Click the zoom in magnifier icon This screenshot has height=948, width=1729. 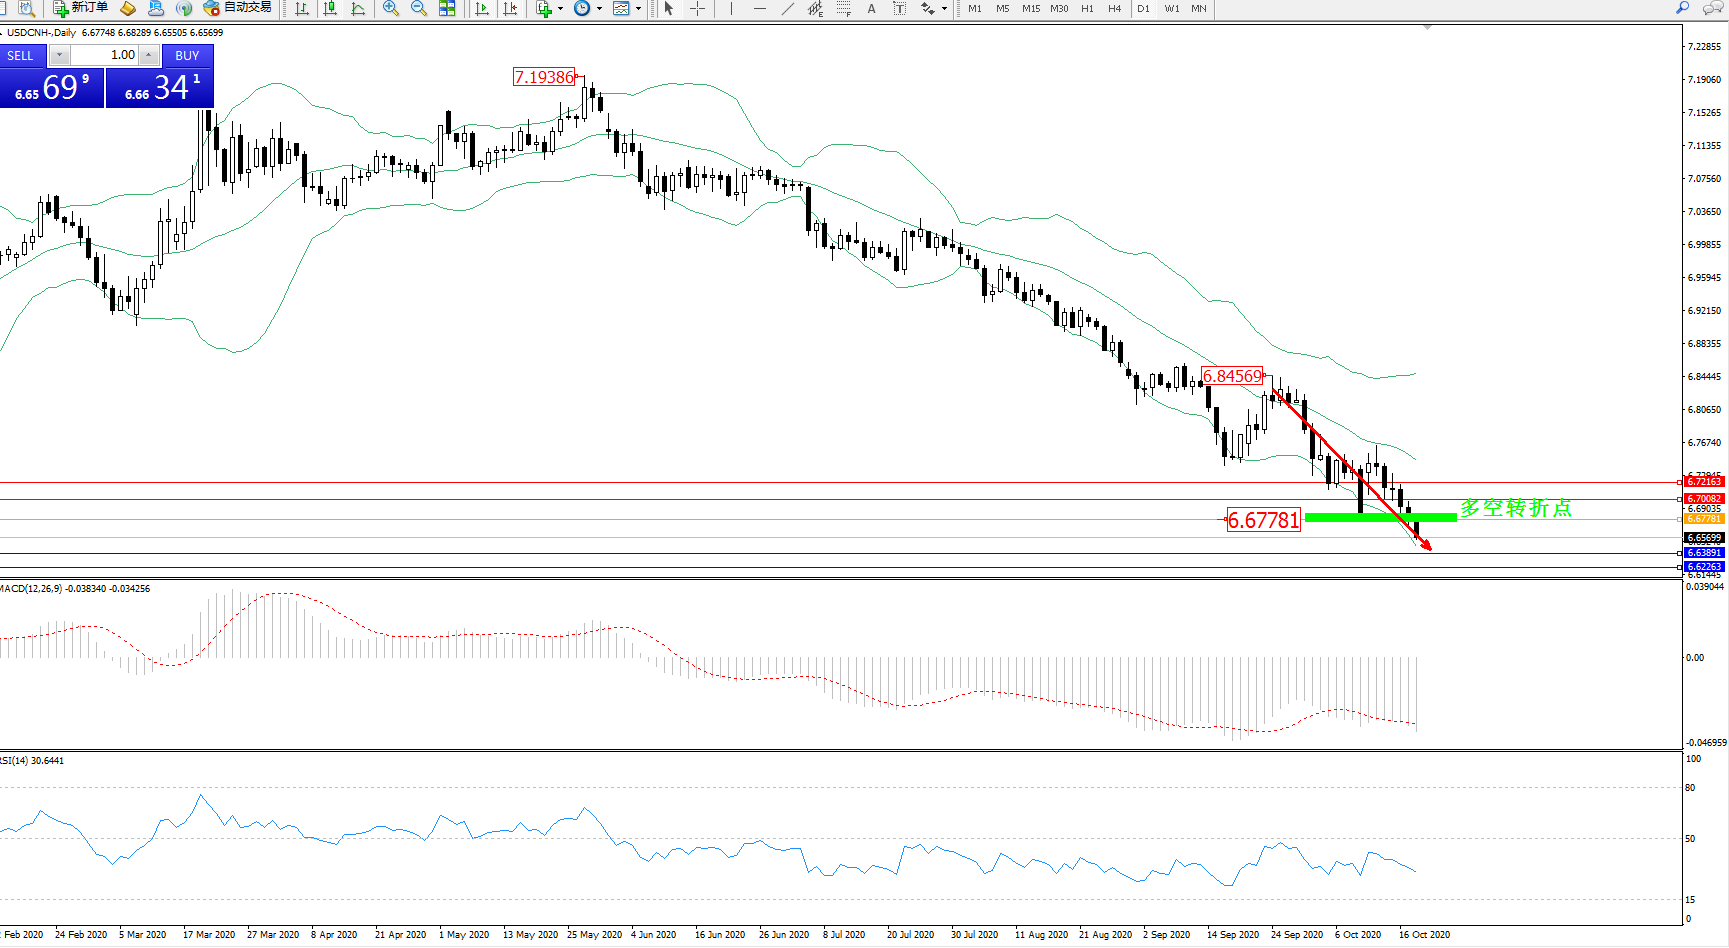pyautogui.click(x=391, y=9)
